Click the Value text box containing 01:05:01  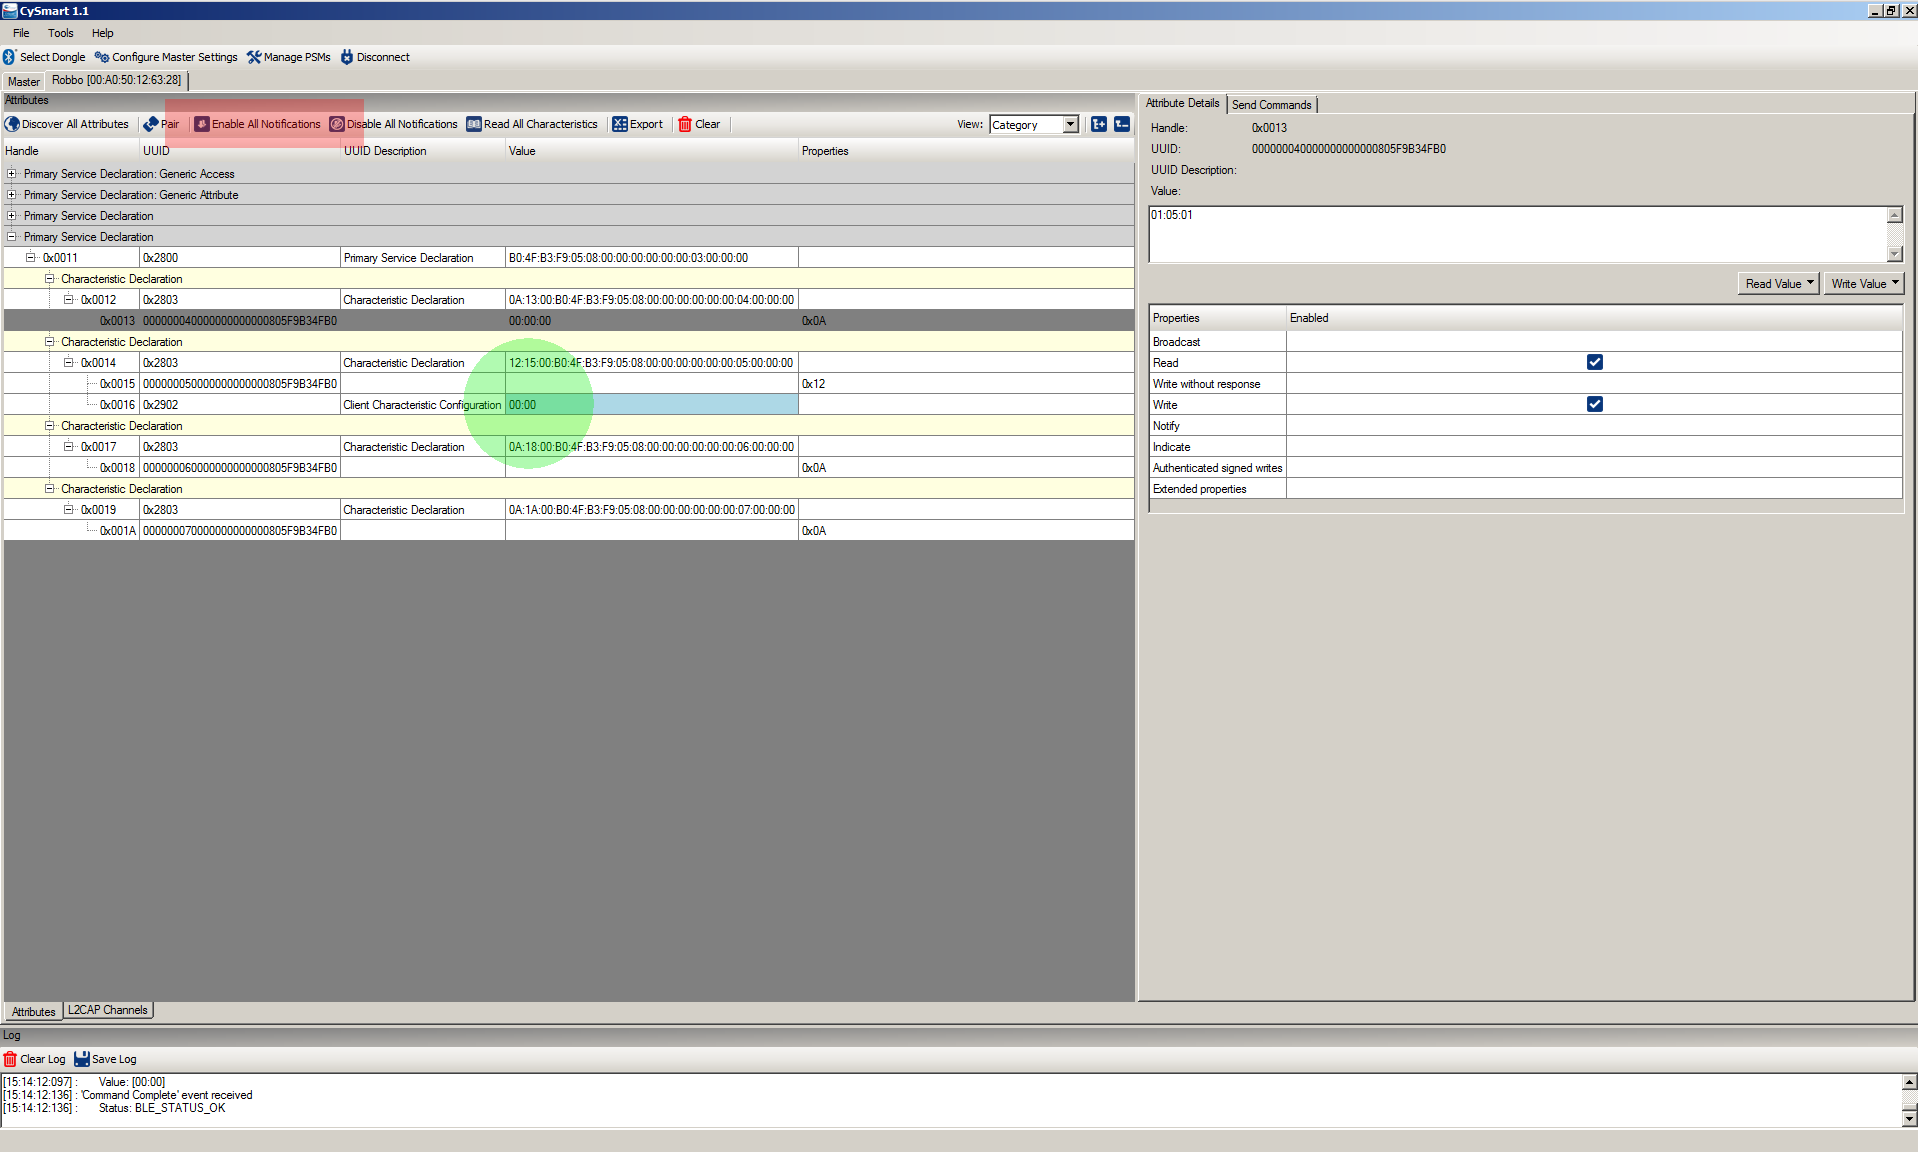point(1517,235)
